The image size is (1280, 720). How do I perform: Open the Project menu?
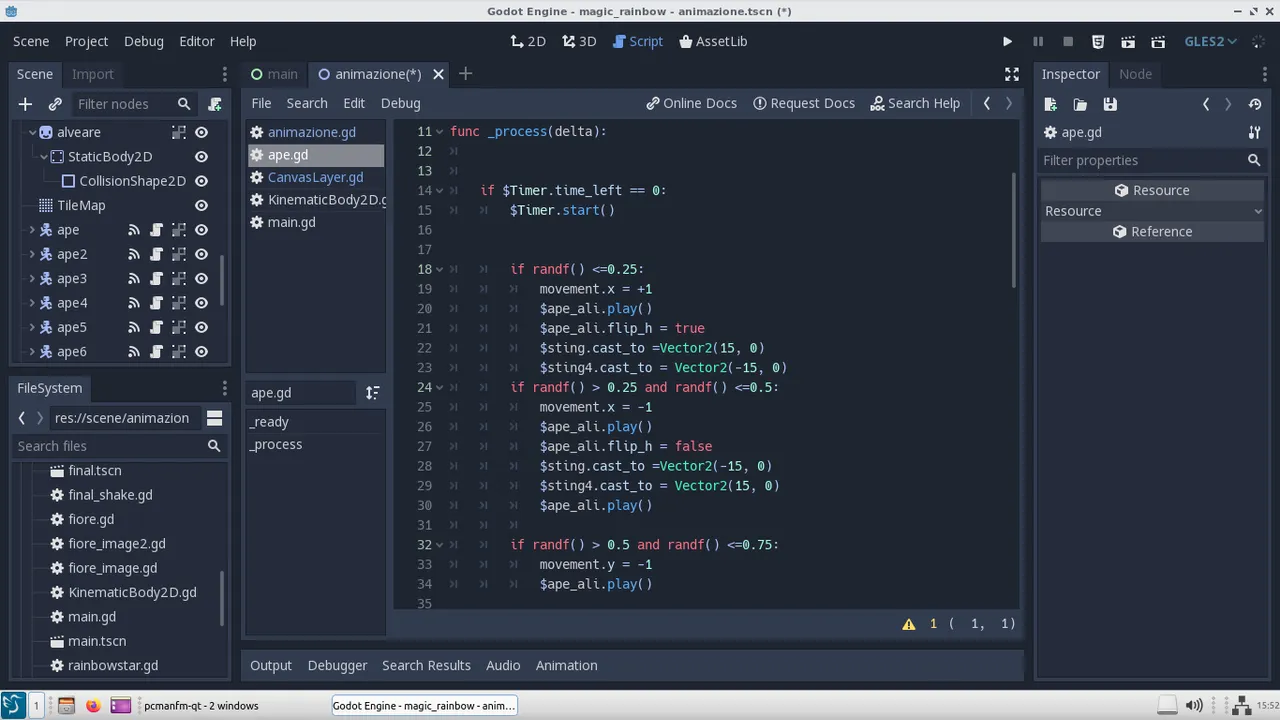click(86, 41)
